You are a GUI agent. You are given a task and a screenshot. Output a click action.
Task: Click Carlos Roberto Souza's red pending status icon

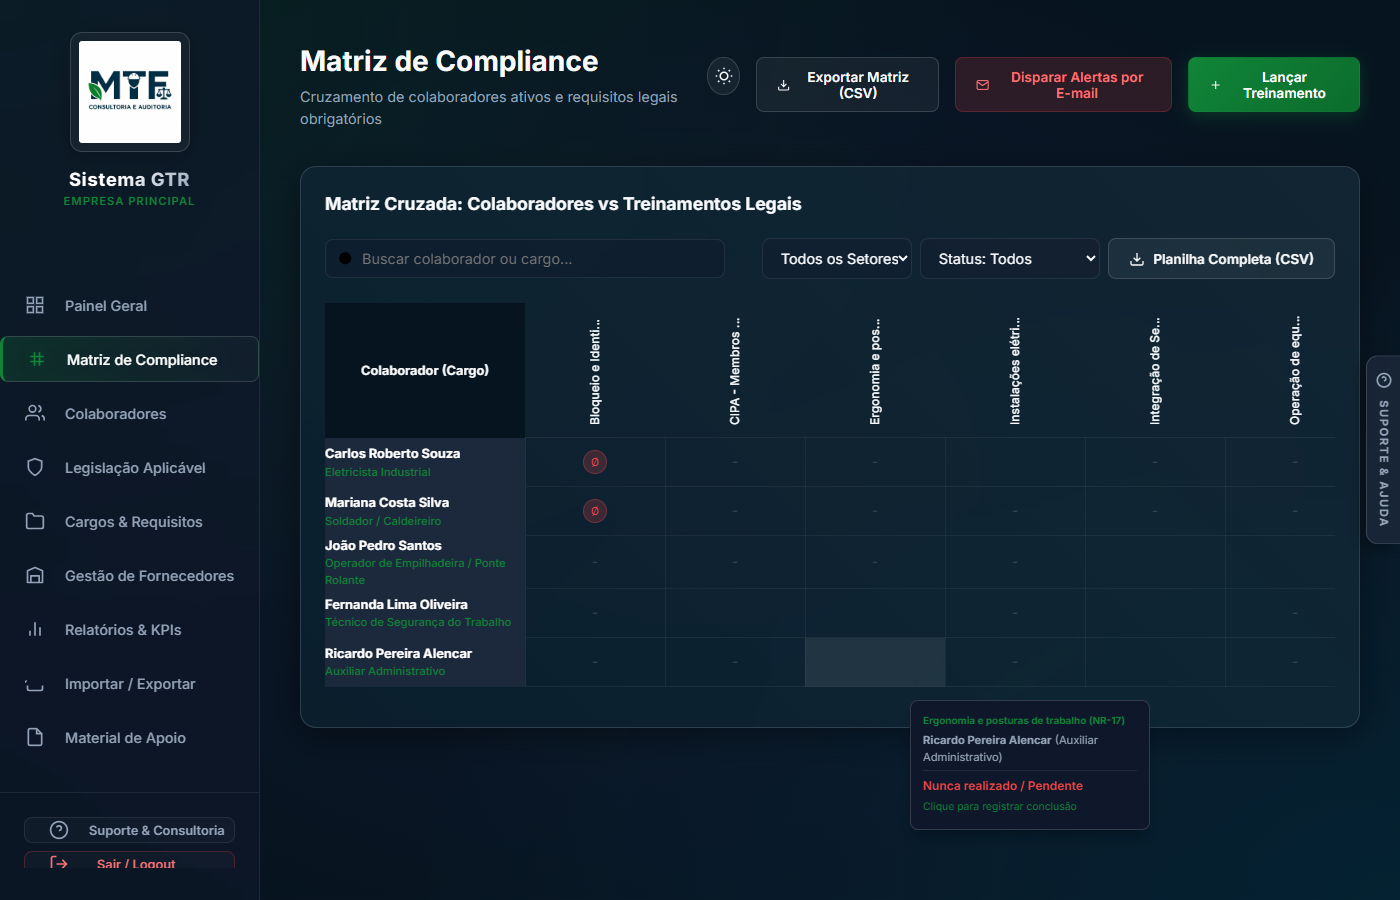click(x=595, y=462)
